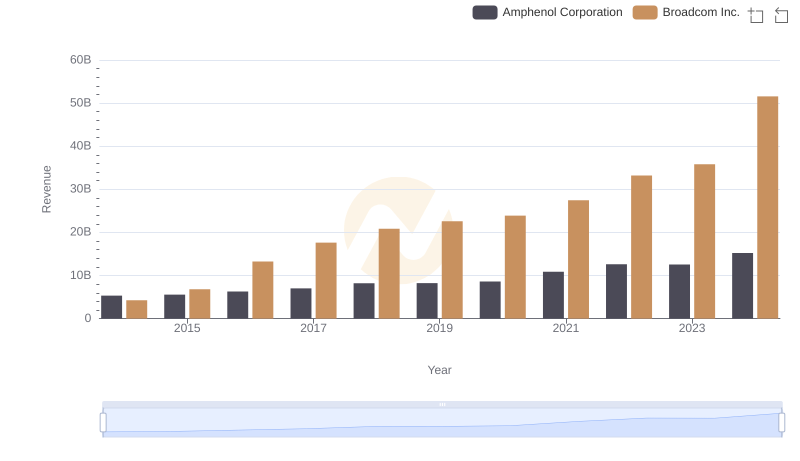Click the Broadcom bar for 2018
Image resolution: width=800 pixels, height=461 pixels.
389,273
